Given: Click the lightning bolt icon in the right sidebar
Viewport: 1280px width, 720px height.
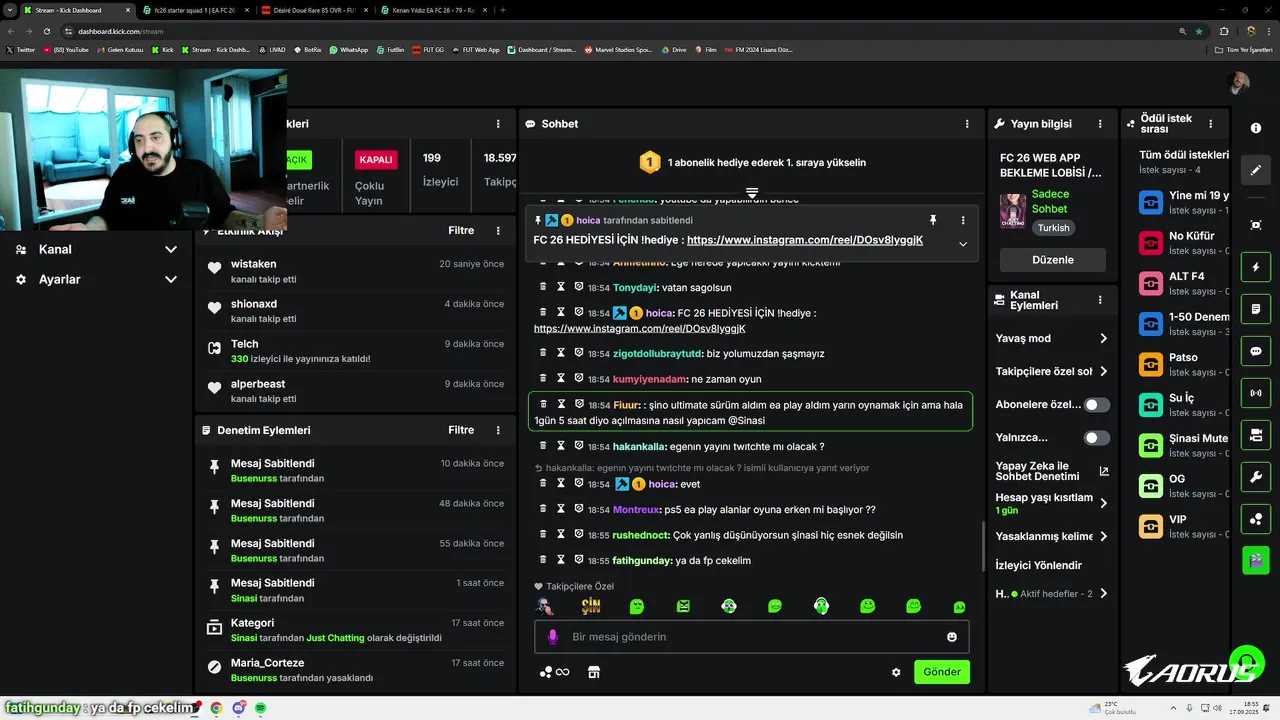Looking at the screenshot, I should (1256, 268).
